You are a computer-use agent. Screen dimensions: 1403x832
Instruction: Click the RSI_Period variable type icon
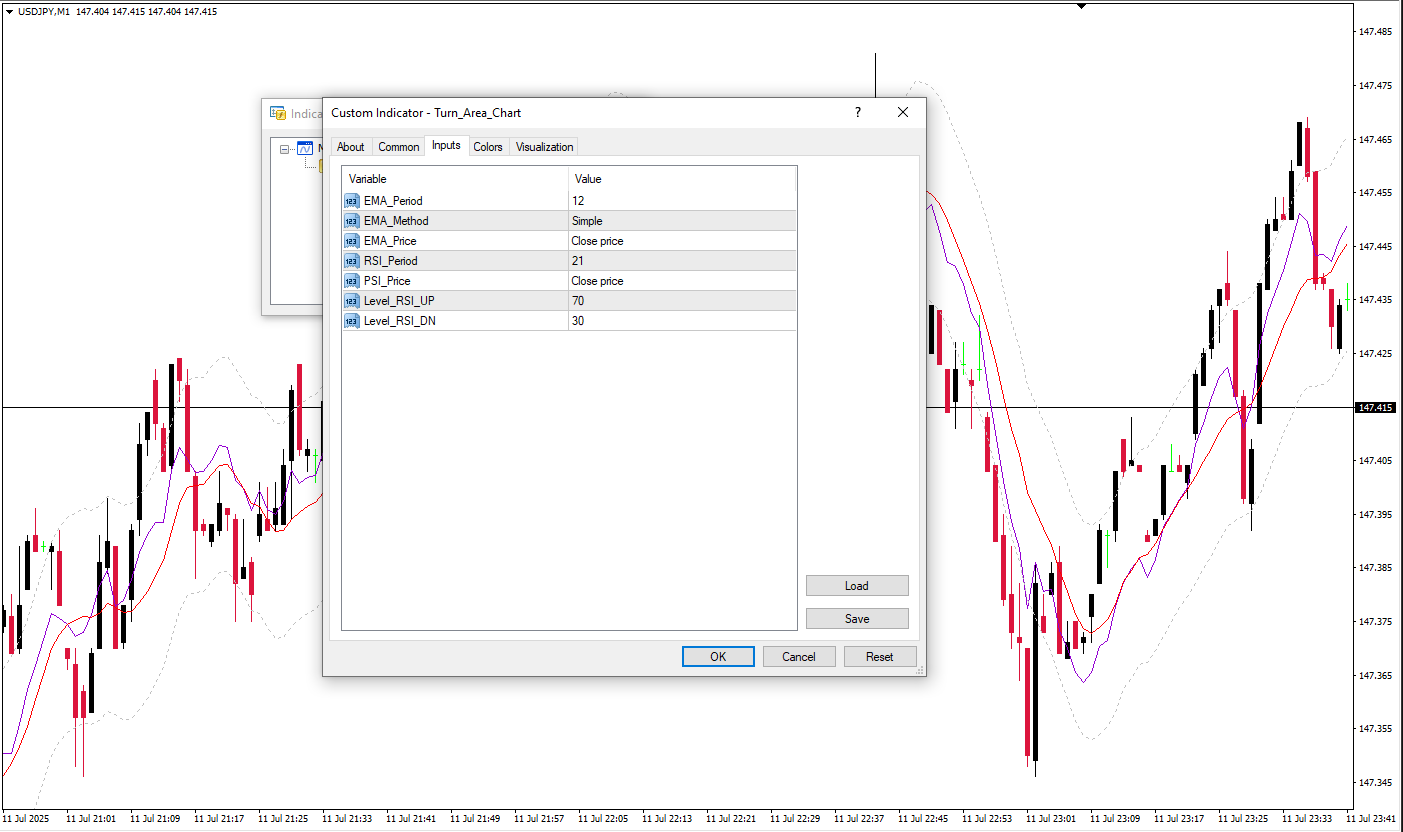coord(352,261)
